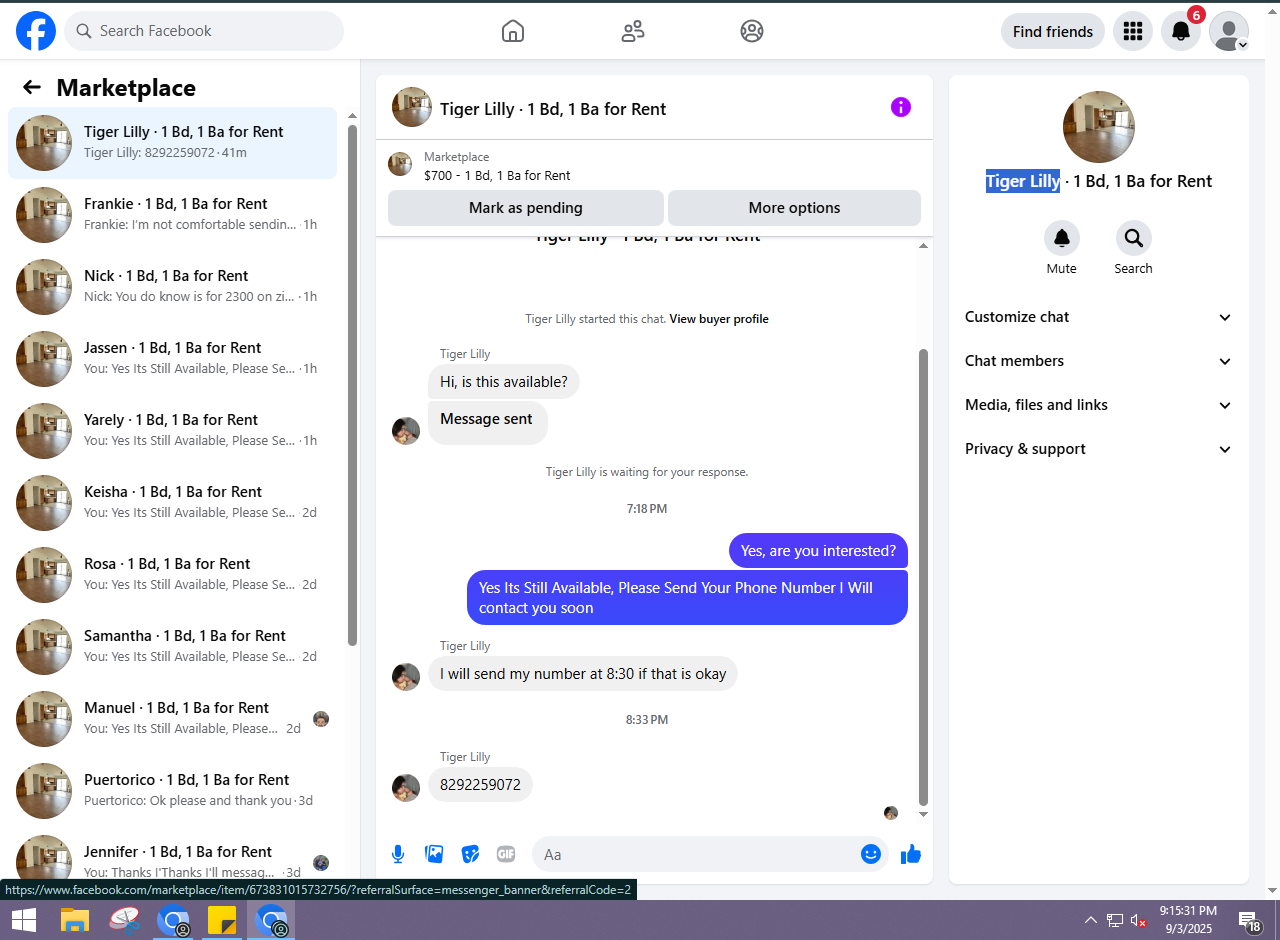1280x940 pixels.
Task: Open the Jassen conversation
Action: (173, 359)
